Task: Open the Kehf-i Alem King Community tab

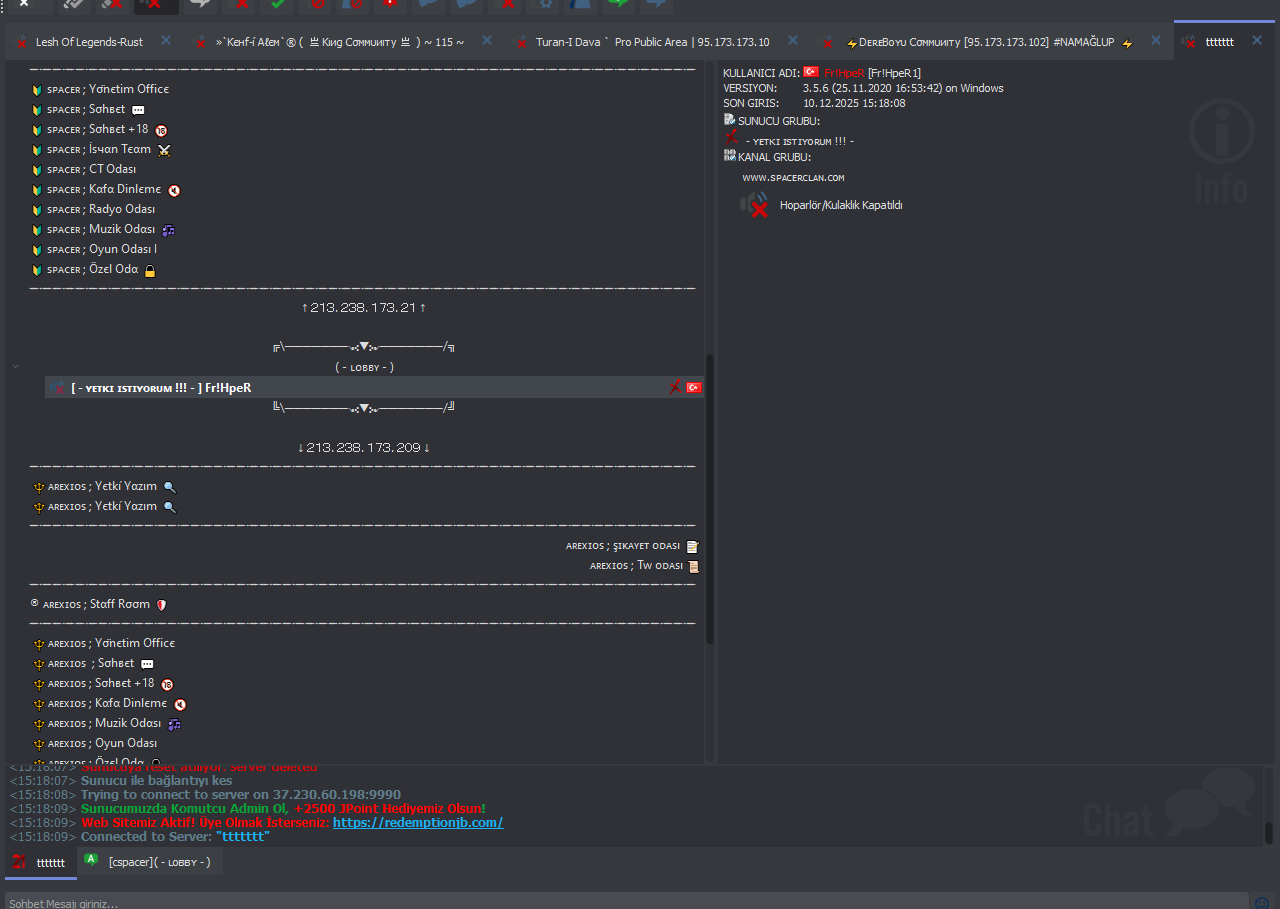Action: [x=340, y=42]
